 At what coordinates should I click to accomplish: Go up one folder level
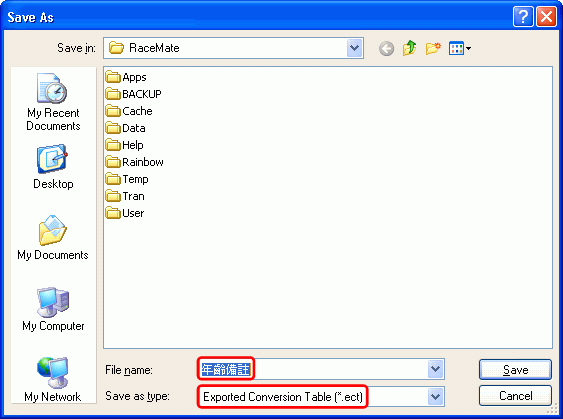[x=409, y=48]
